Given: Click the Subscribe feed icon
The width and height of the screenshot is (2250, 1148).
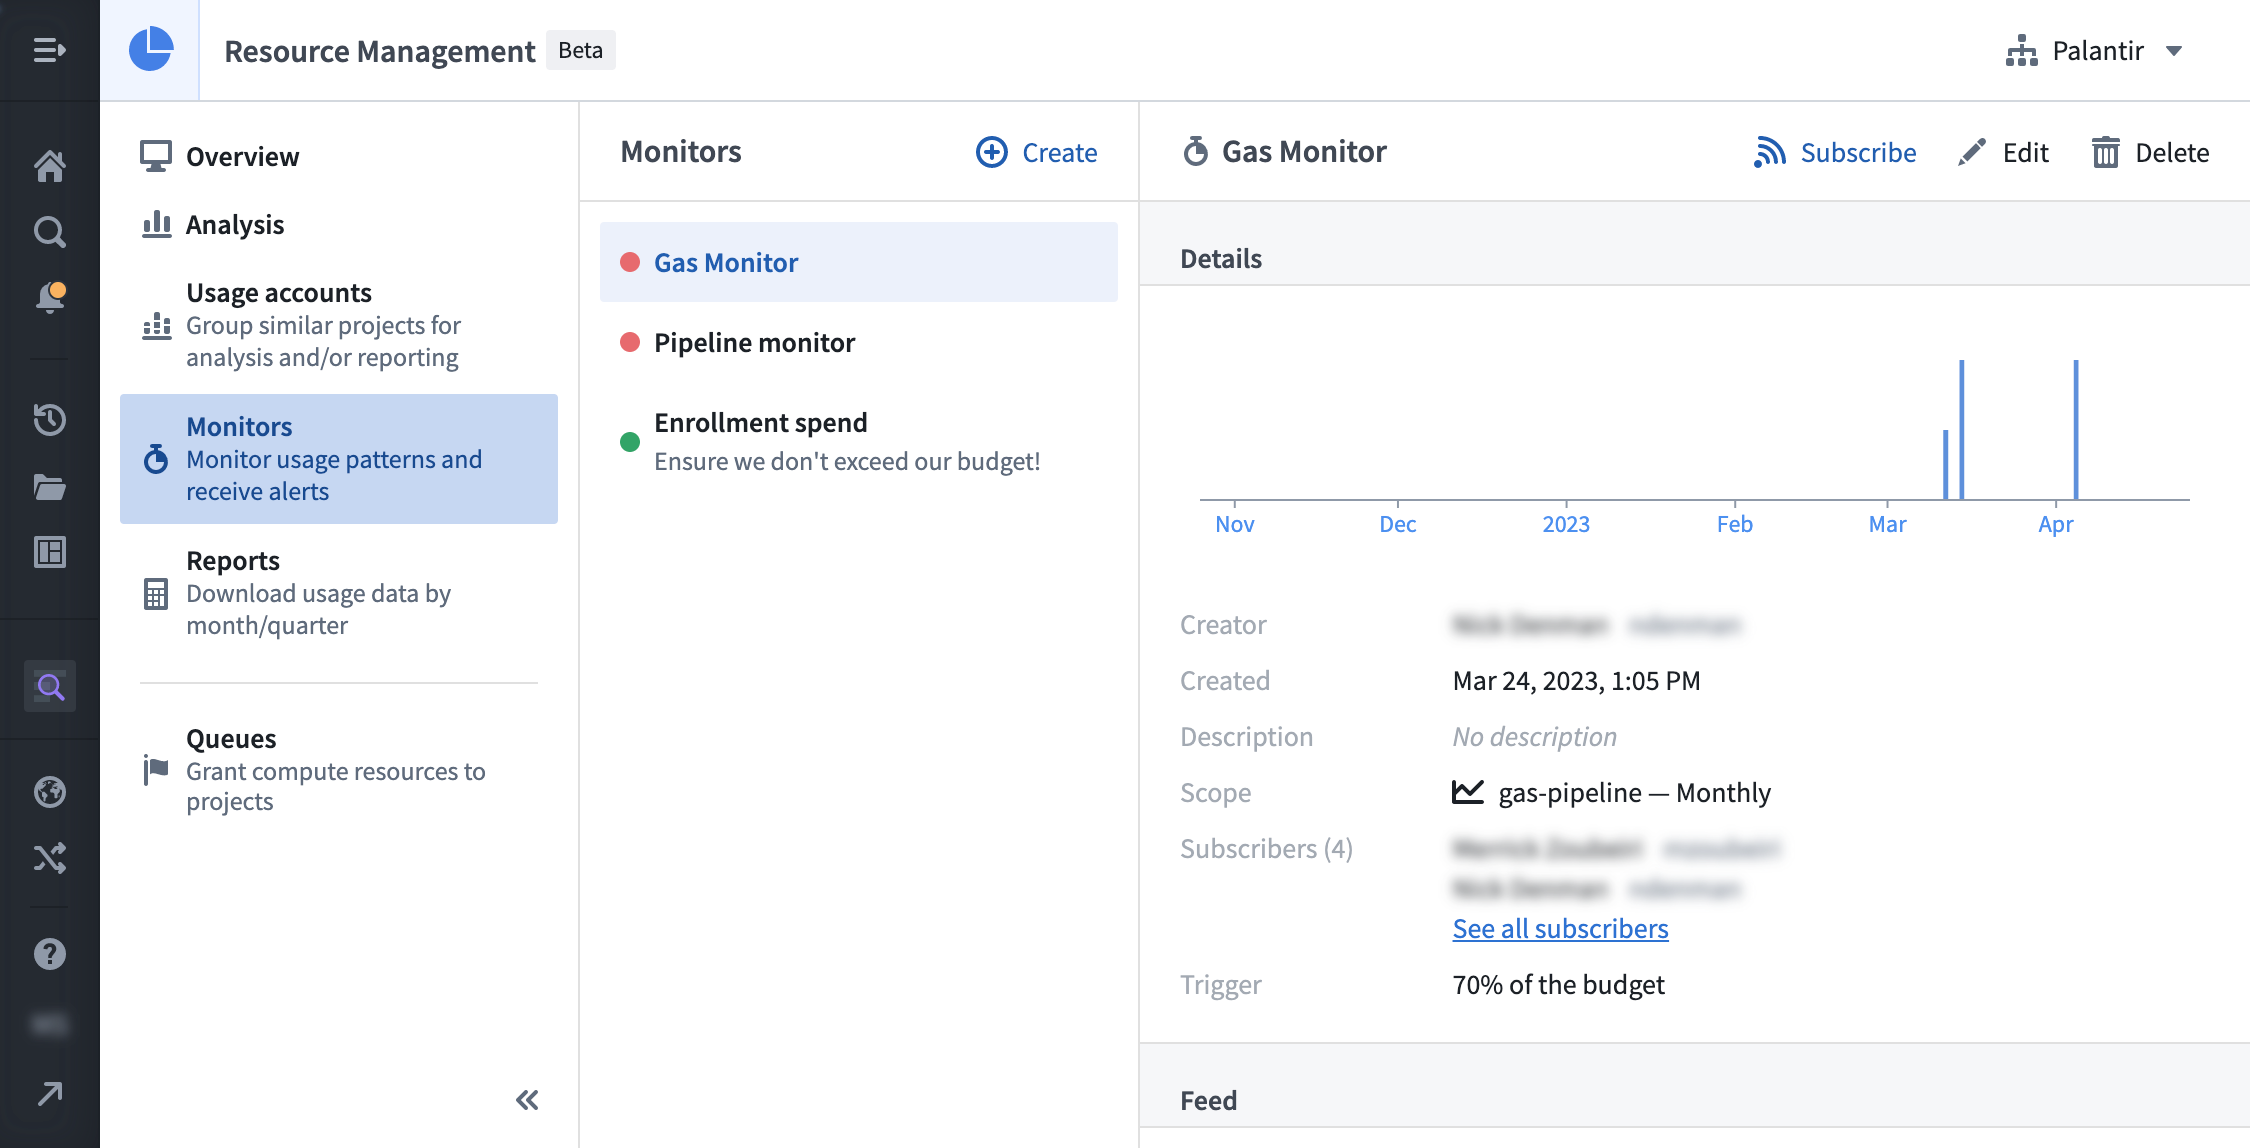Looking at the screenshot, I should [1769, 152].
